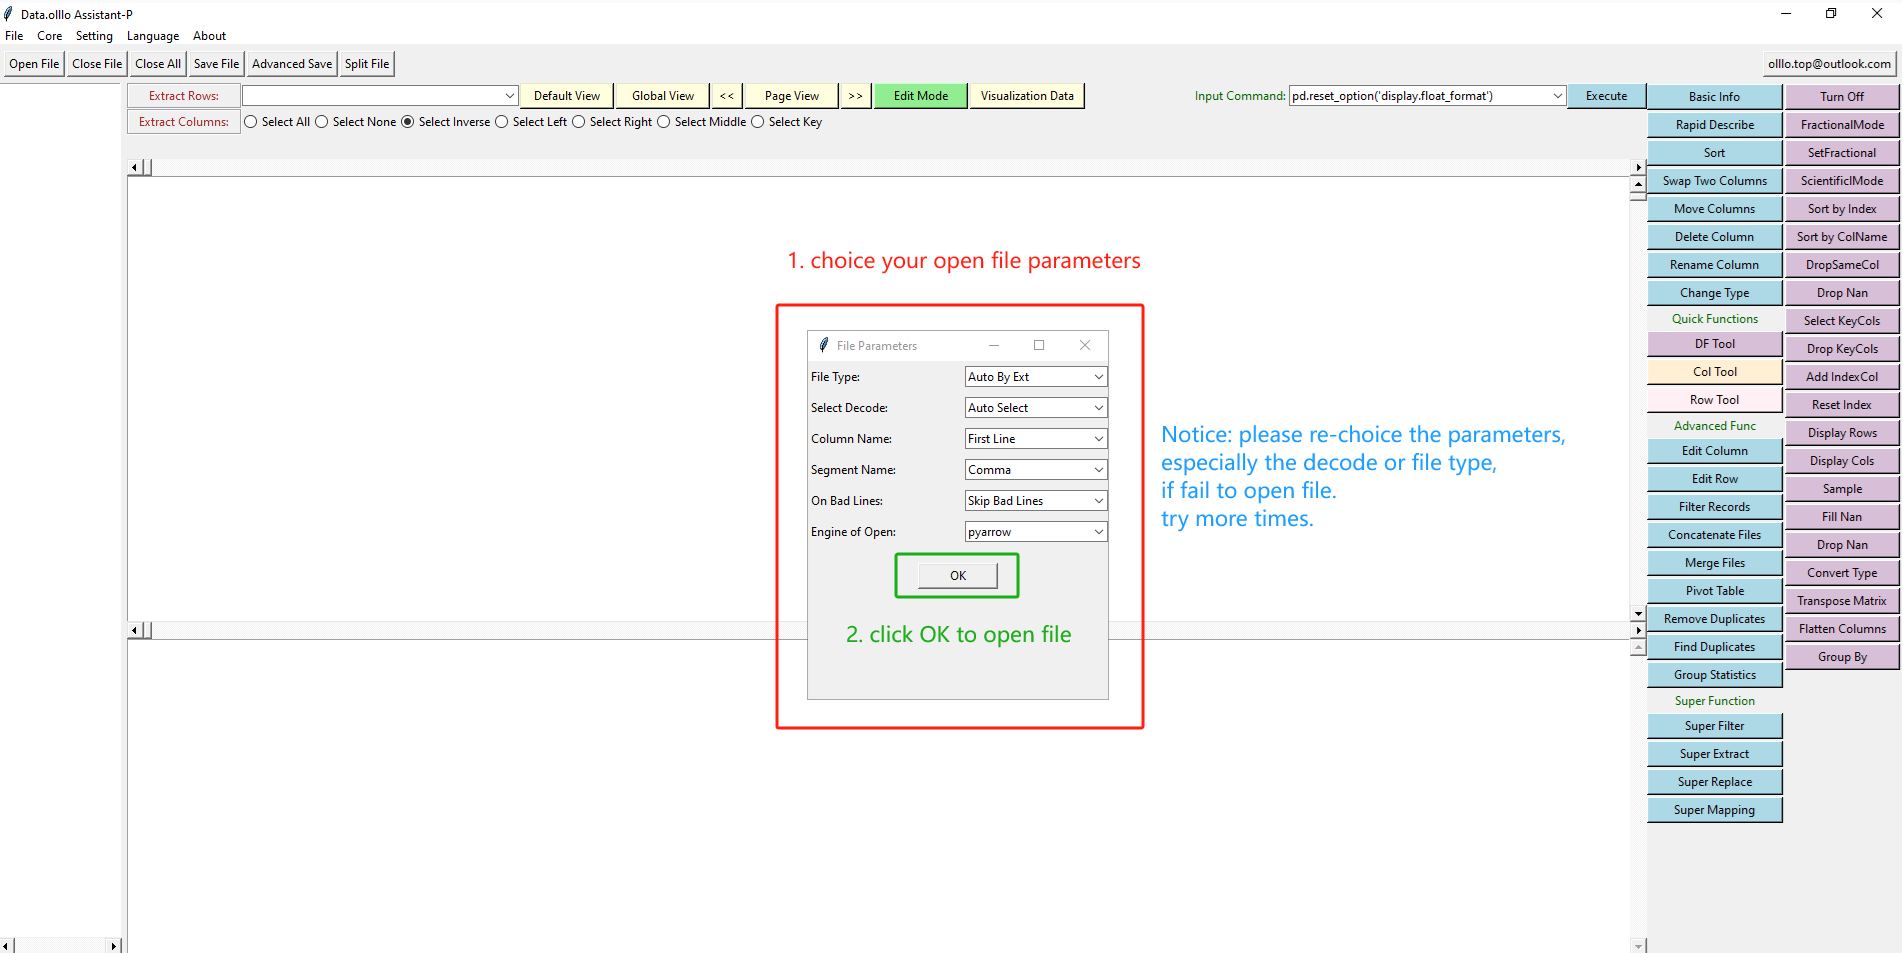
Task: Activate Edit Mode
Action: point(921,96)
